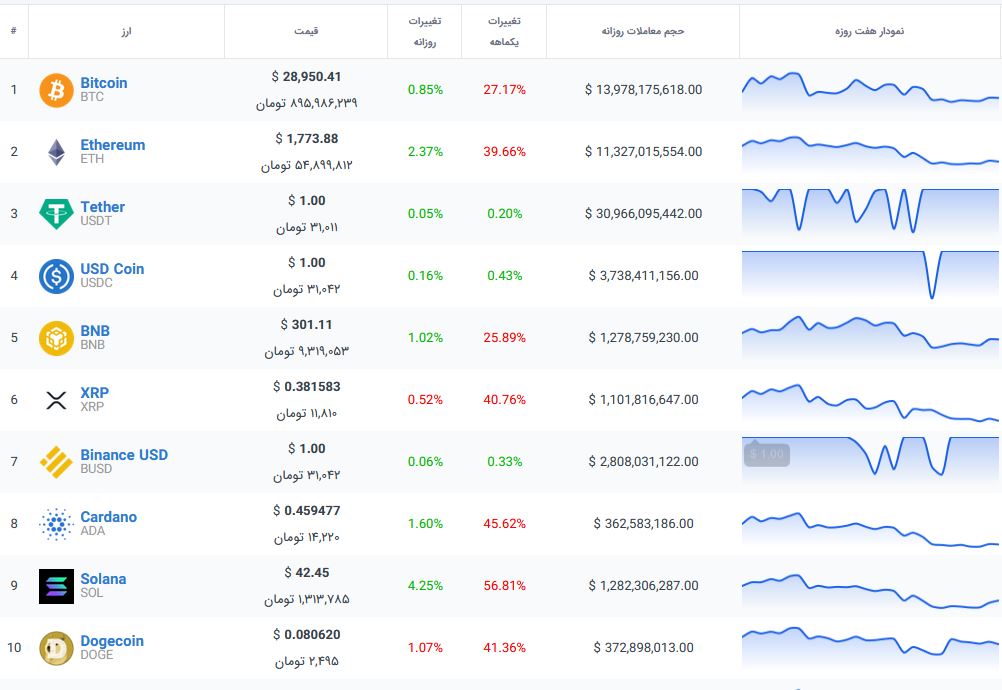The height and width of the screenshot is (690, 1002).
Task: Click the Ethereum diamond logo
Action: (x=56, y=152)
